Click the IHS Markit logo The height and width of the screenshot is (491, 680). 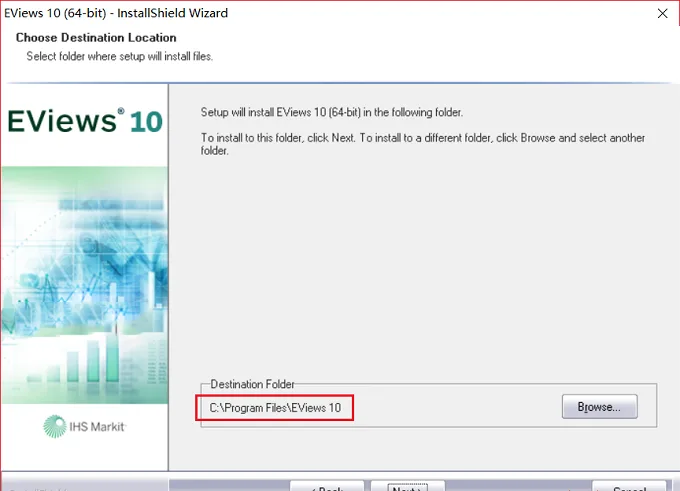pos(84,426)
